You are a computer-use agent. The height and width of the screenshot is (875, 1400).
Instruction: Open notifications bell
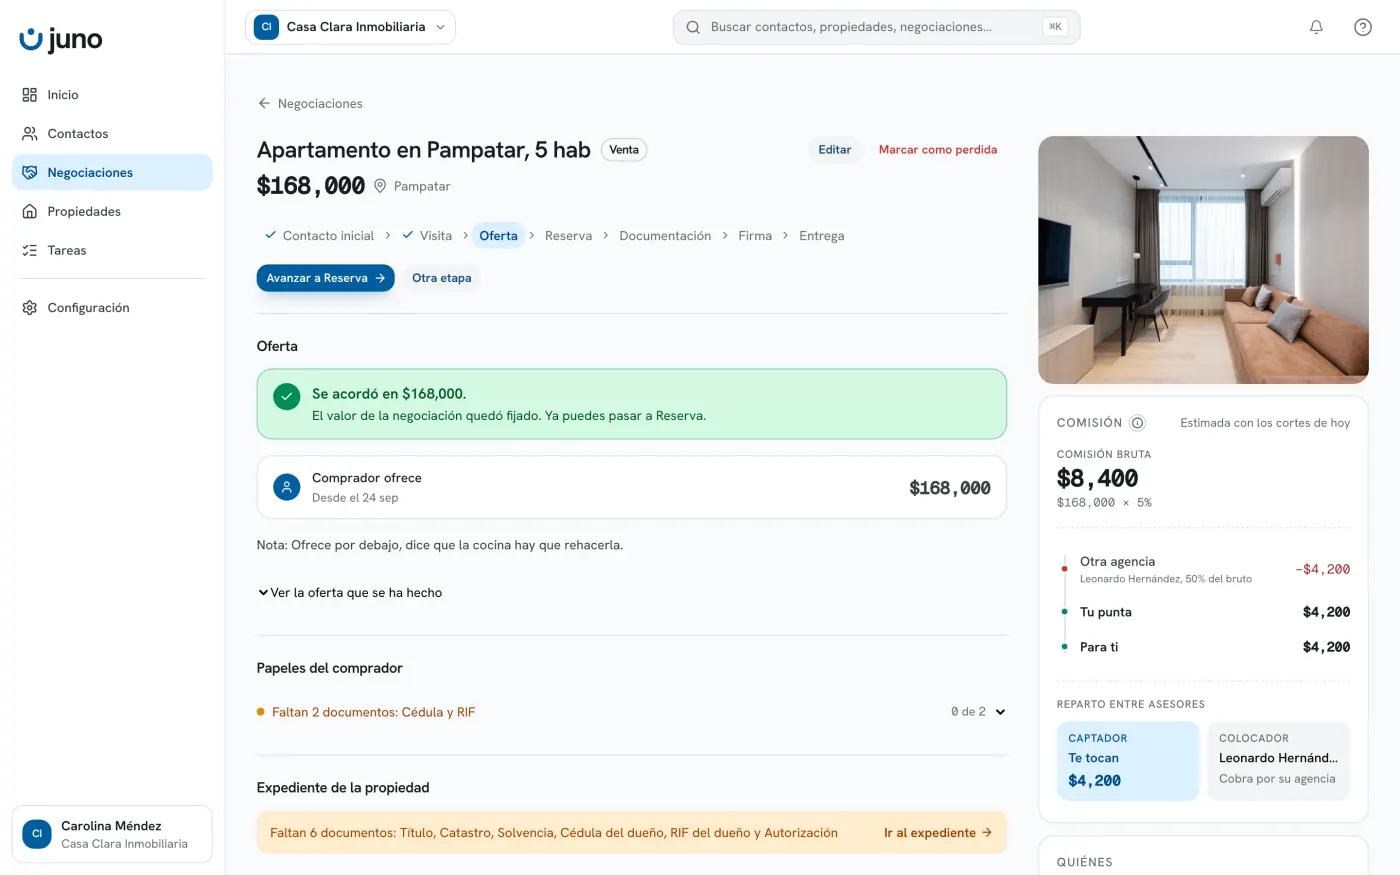[x=1316, y=27]
